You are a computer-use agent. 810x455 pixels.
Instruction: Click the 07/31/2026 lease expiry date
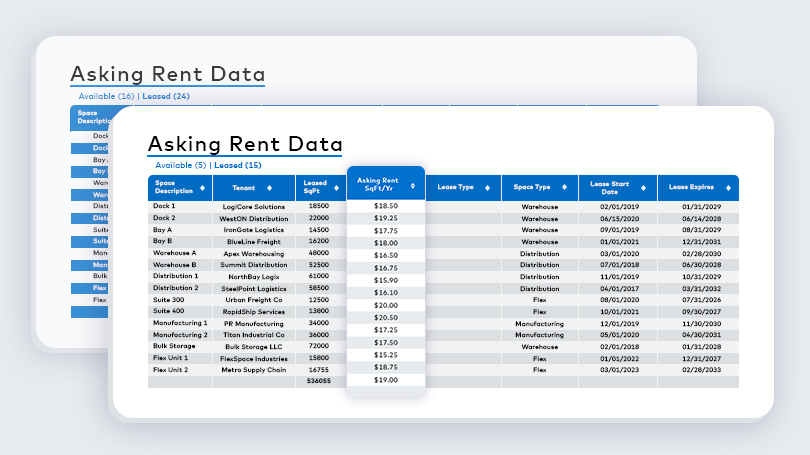coord(702,300)
